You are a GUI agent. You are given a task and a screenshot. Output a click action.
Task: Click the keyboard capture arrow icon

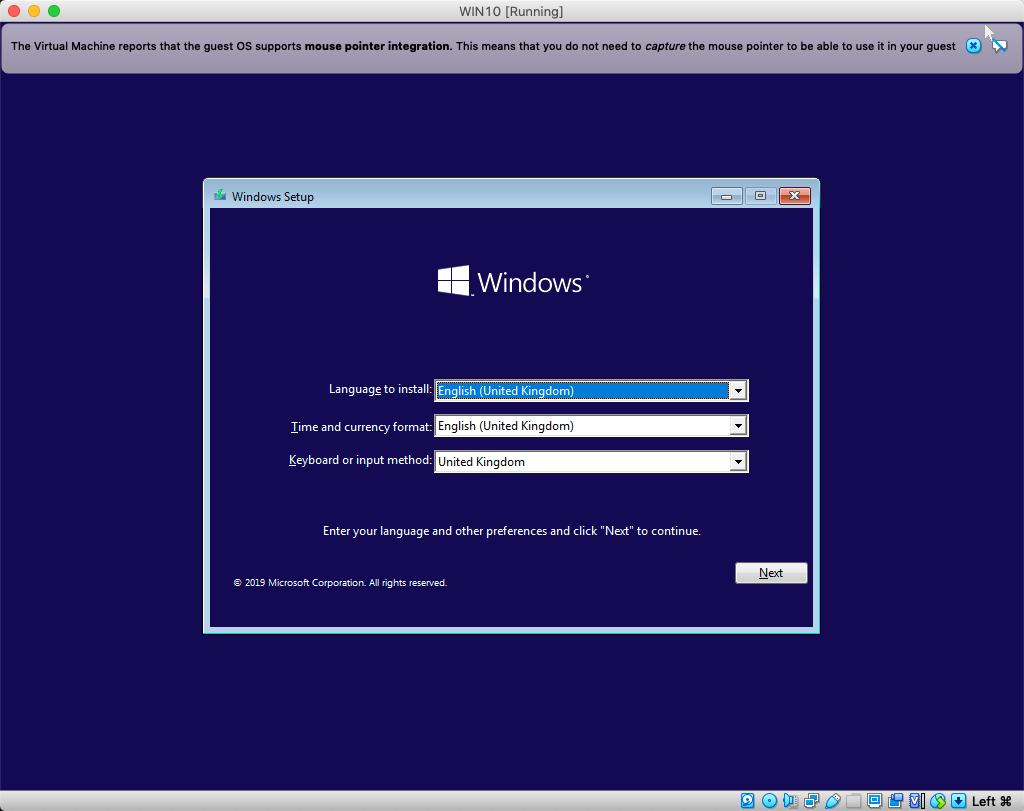[958, 801]
